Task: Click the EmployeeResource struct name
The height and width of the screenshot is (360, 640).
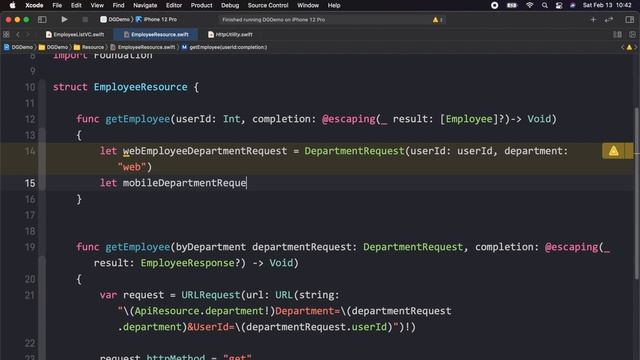Action: tap(140, 87)
